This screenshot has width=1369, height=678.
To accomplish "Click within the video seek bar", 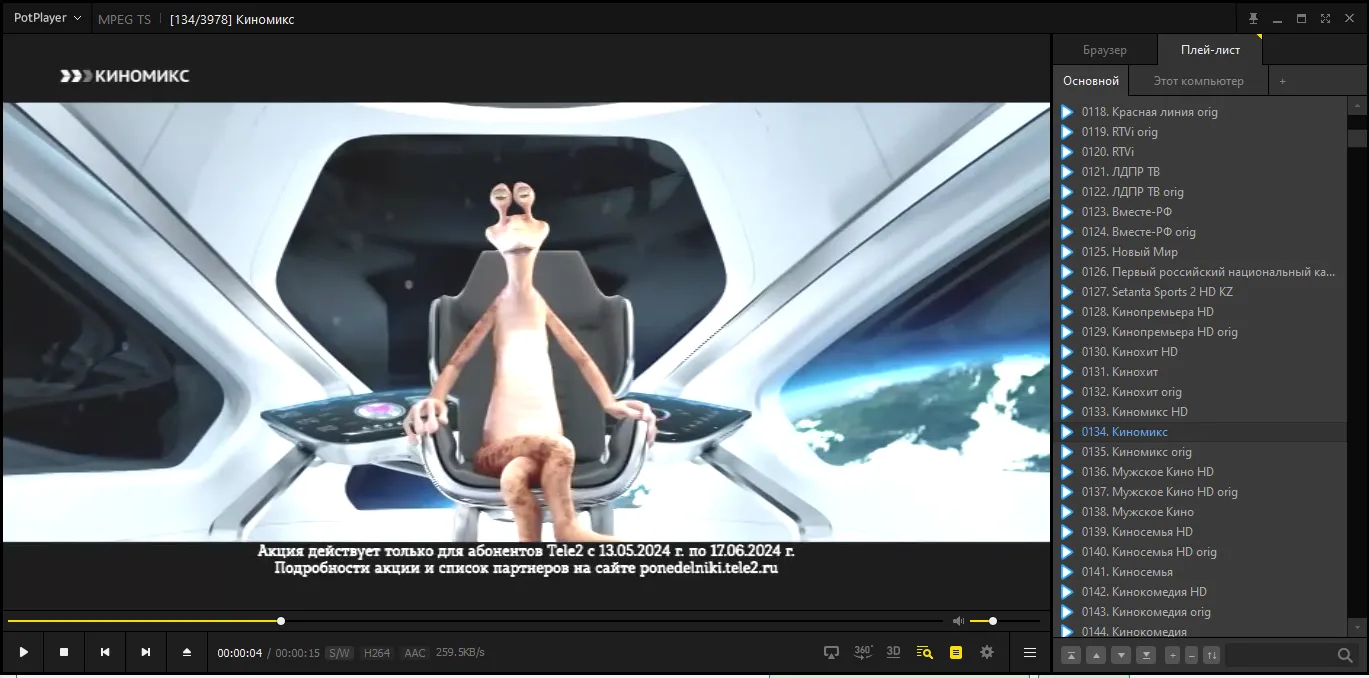I will [x=475, y=621].
